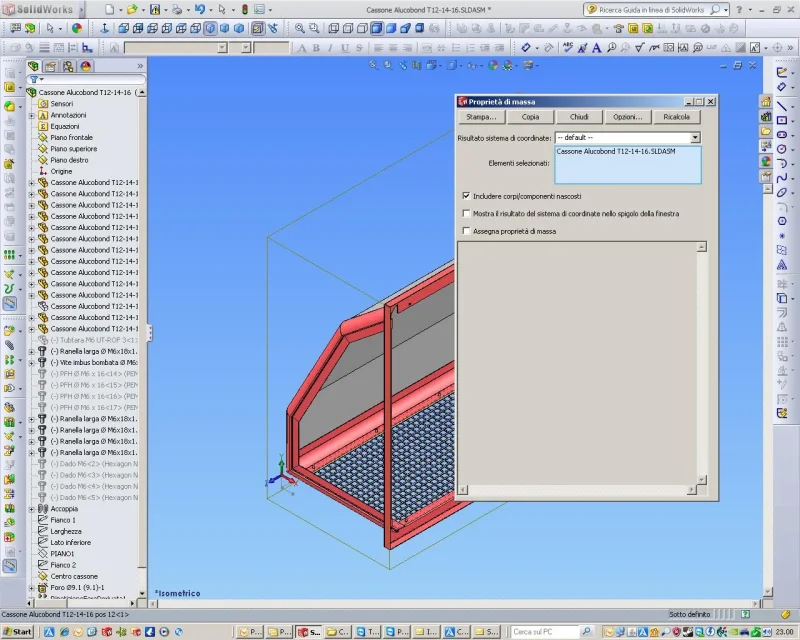Open the PropertyManager tab
The height and width of the screenshot is (640, 800).
[x=50, y=66]
